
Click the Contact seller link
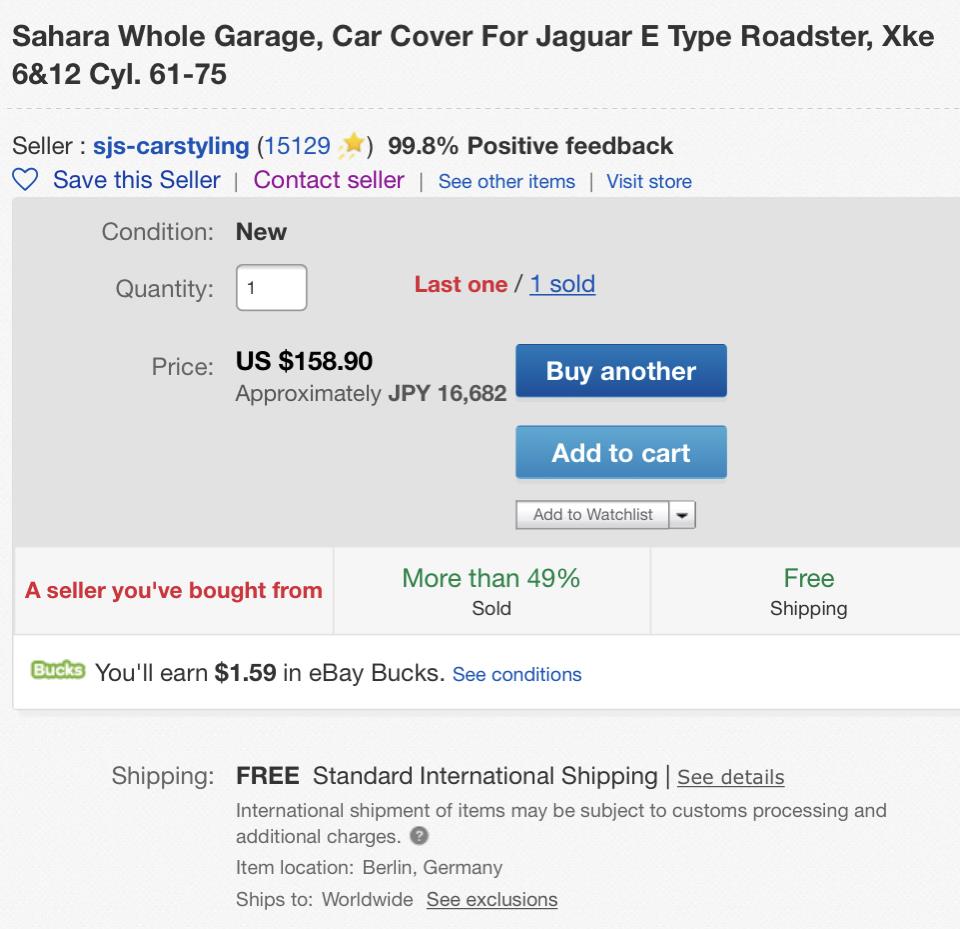click(x=329, y=180)
